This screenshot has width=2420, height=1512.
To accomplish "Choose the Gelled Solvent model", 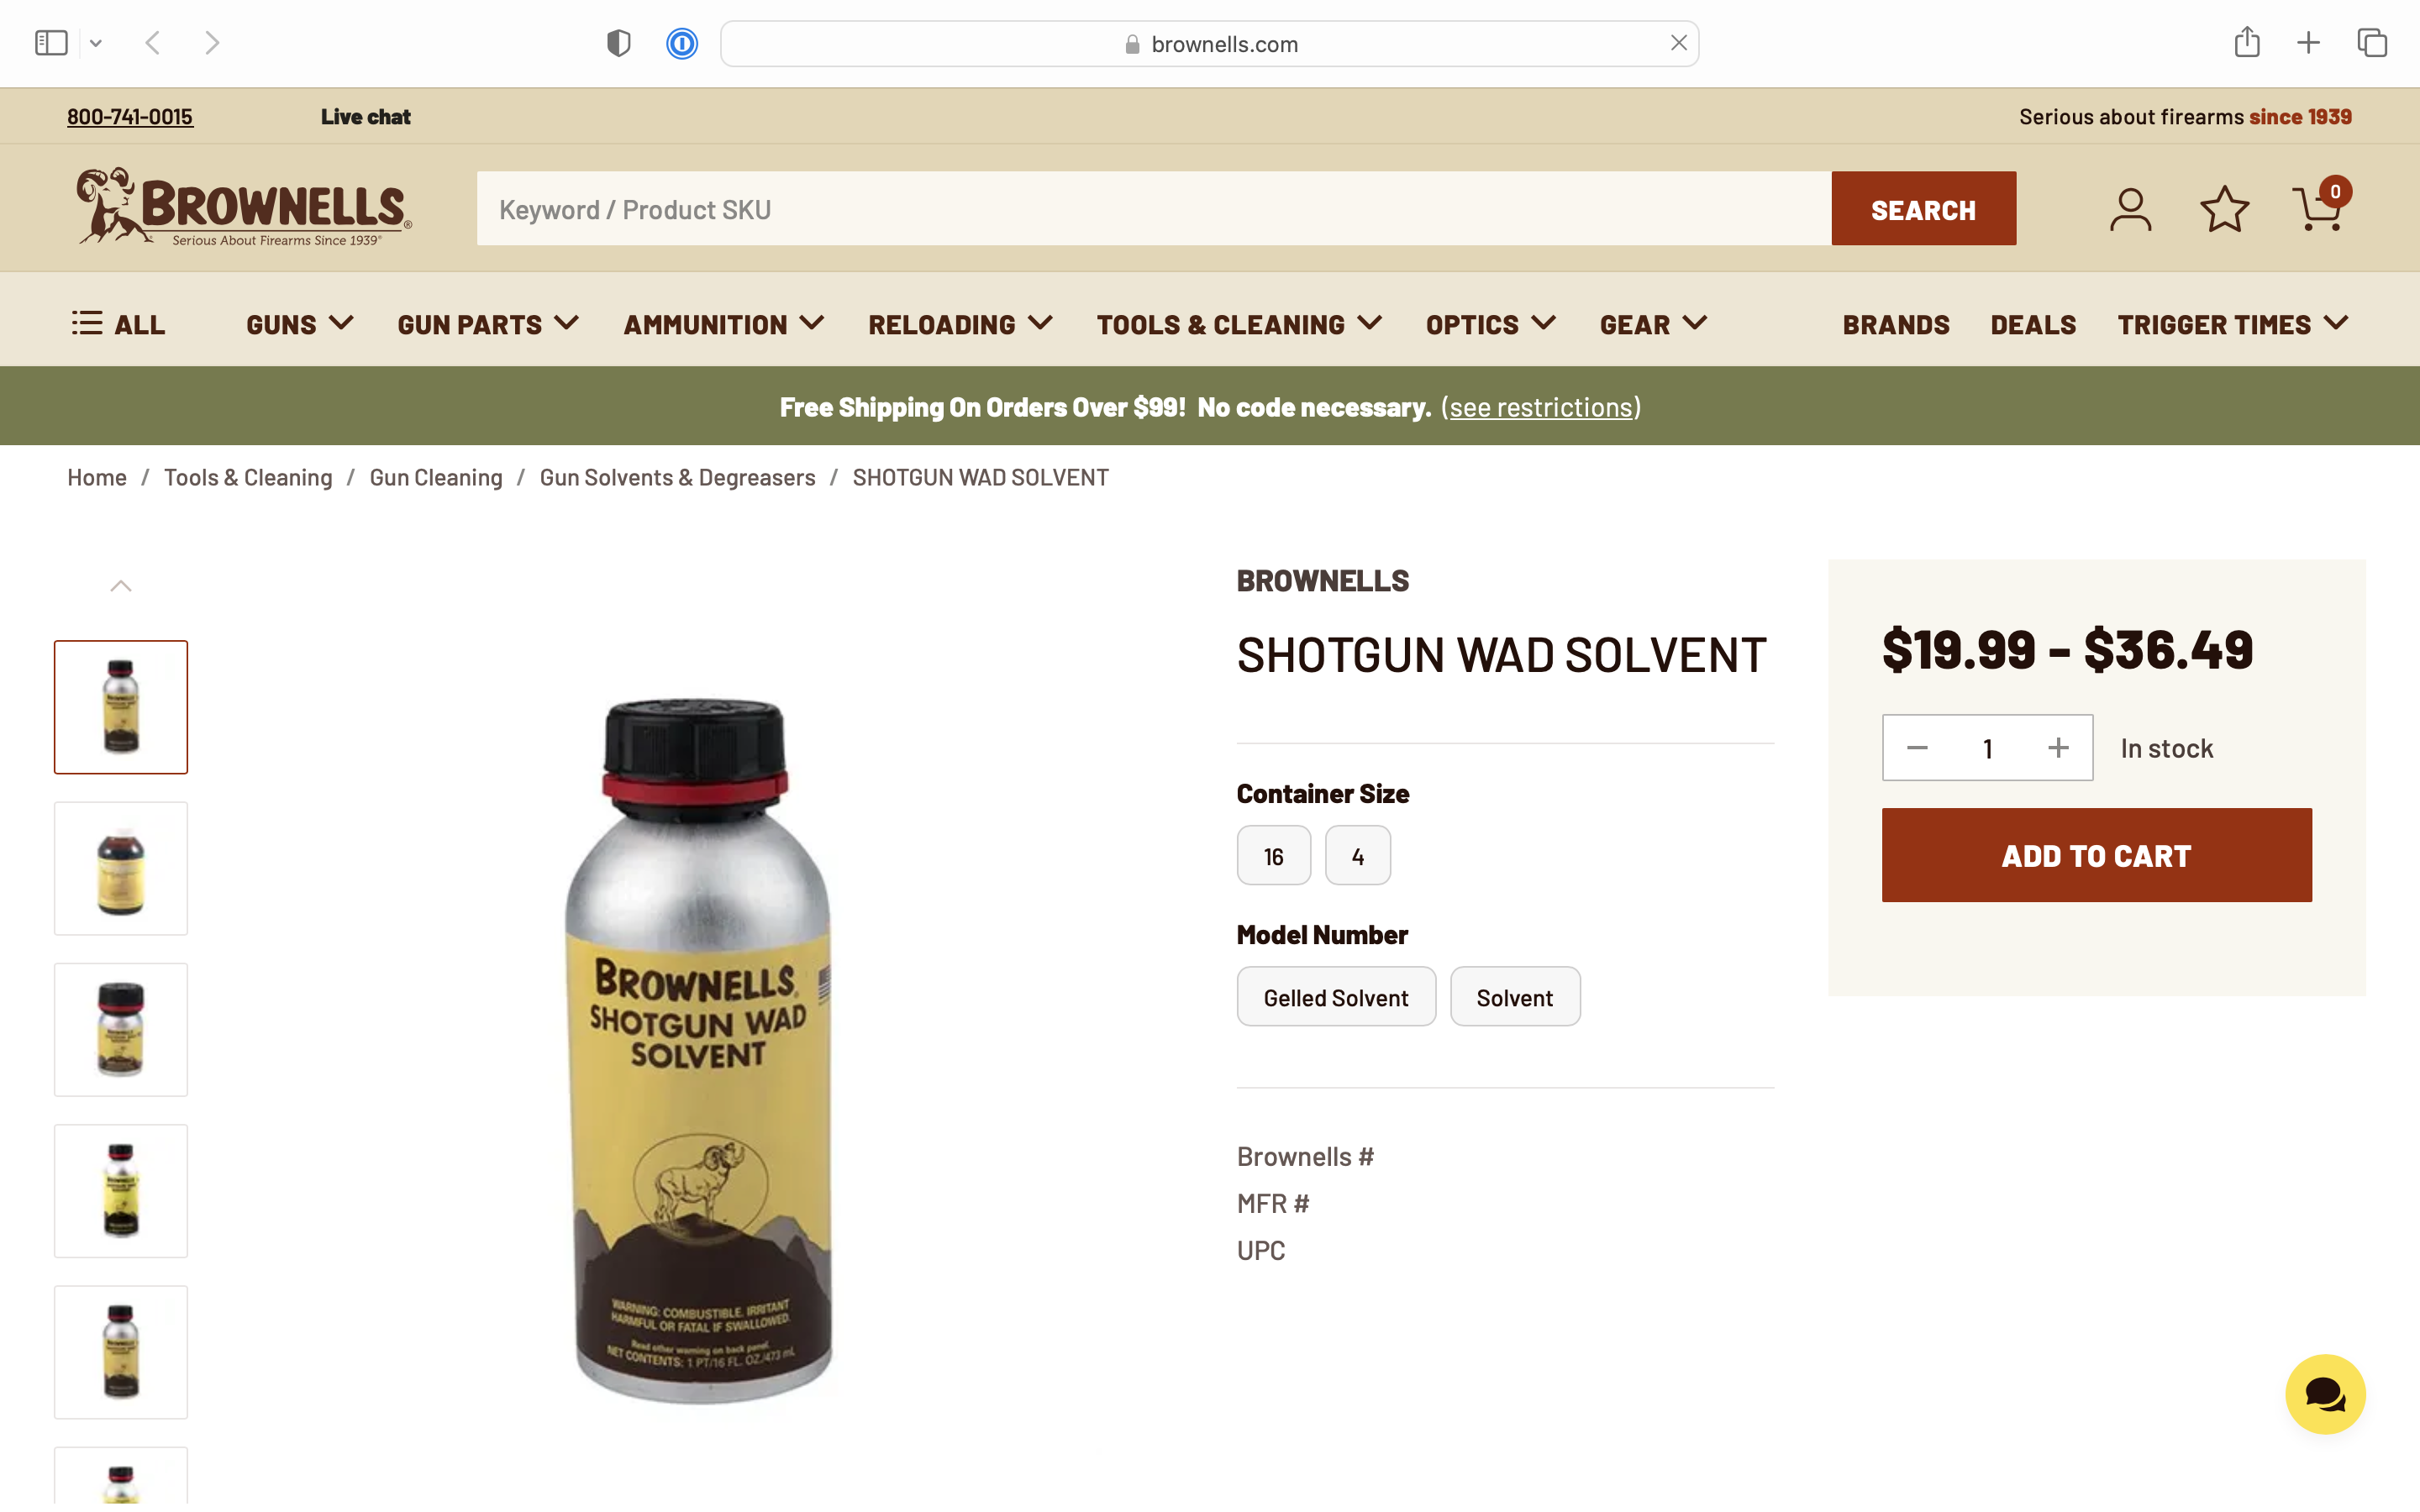I will click(1336, 997).
